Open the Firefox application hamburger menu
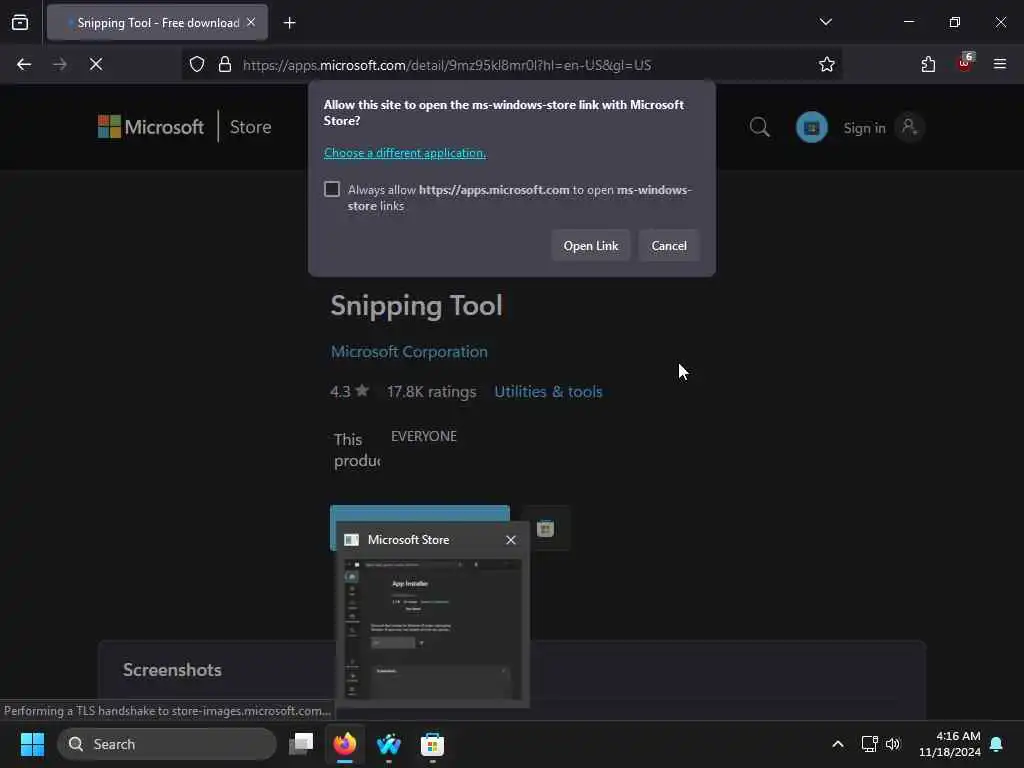This screenshot has height=768, width=1024. pos(1000,64)
